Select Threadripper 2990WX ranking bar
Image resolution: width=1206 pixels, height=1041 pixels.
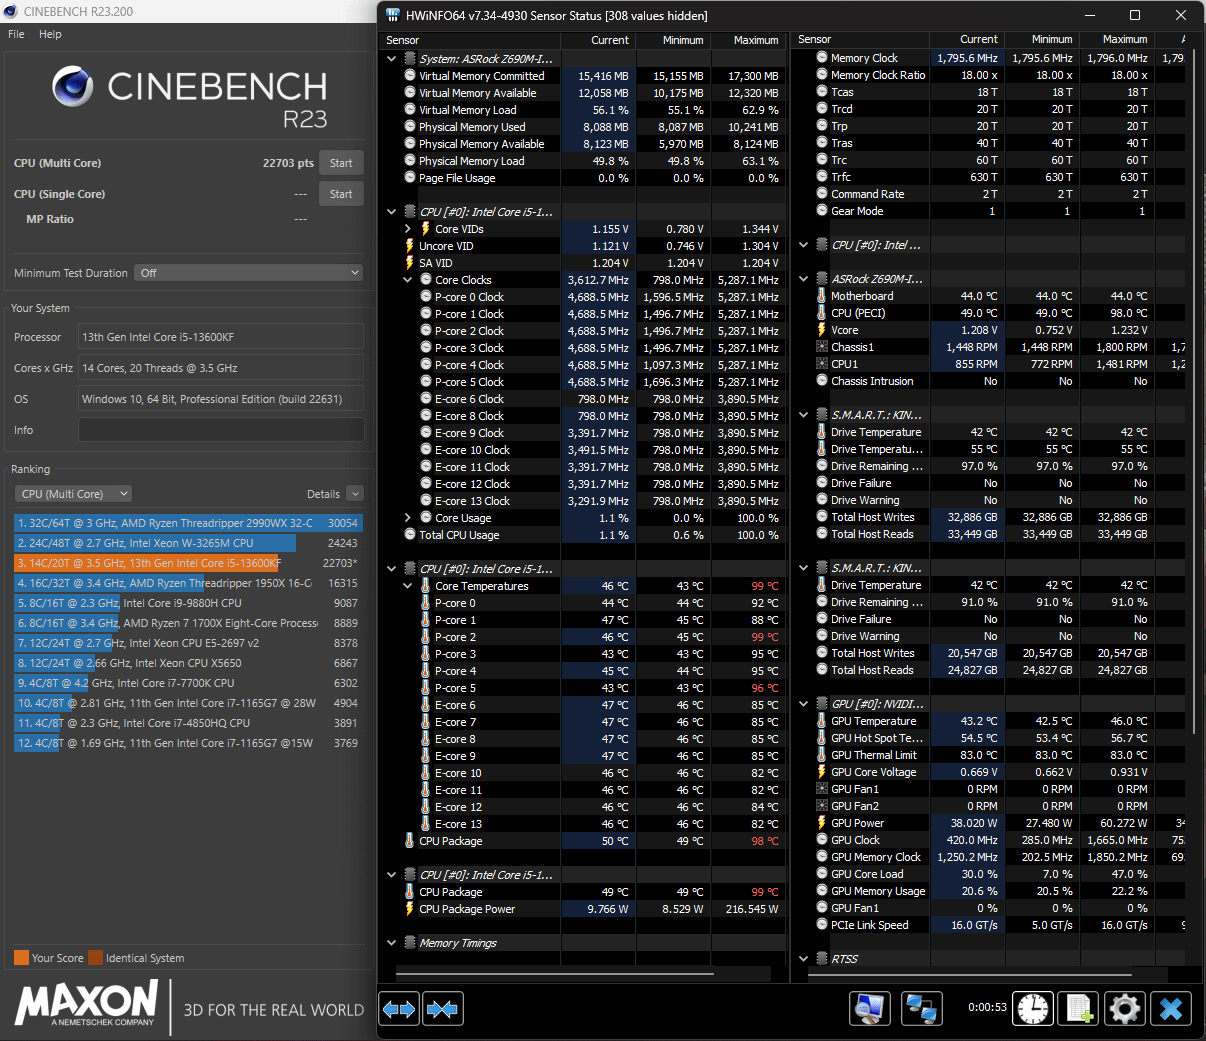[188, 523]
